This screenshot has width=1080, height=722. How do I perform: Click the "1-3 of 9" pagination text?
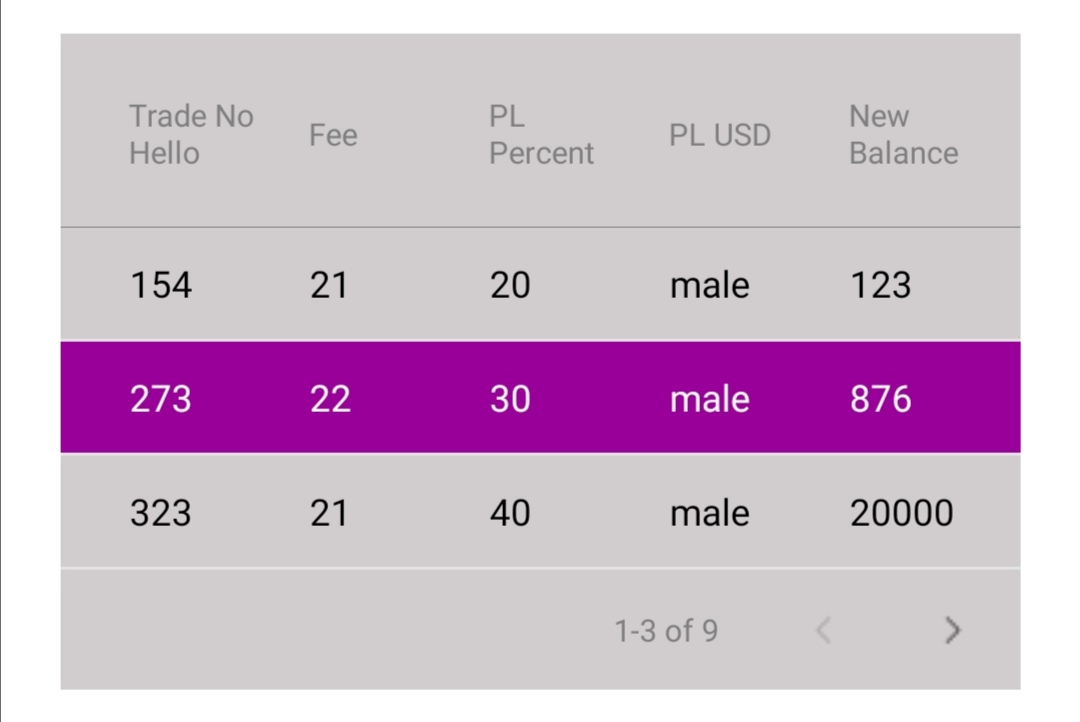[666, 631]
